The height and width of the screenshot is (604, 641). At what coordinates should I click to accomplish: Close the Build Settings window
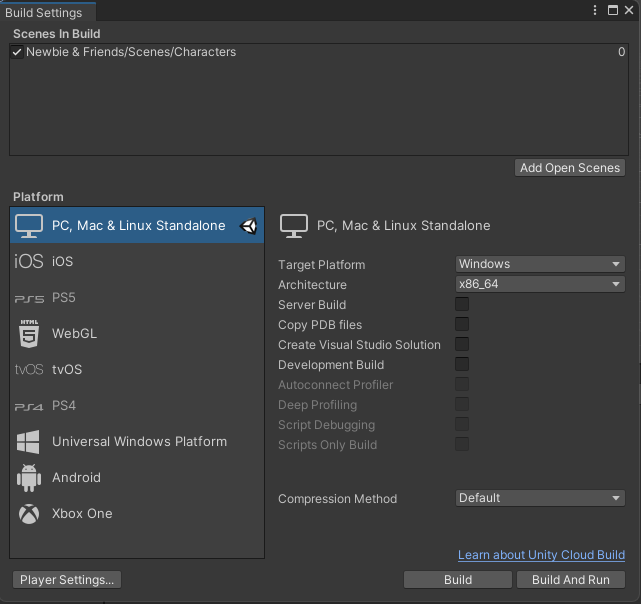629,10
